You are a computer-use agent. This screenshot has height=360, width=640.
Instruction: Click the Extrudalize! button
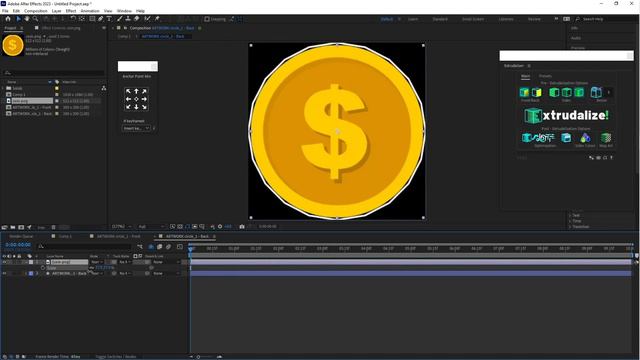(x=567, y=116)
